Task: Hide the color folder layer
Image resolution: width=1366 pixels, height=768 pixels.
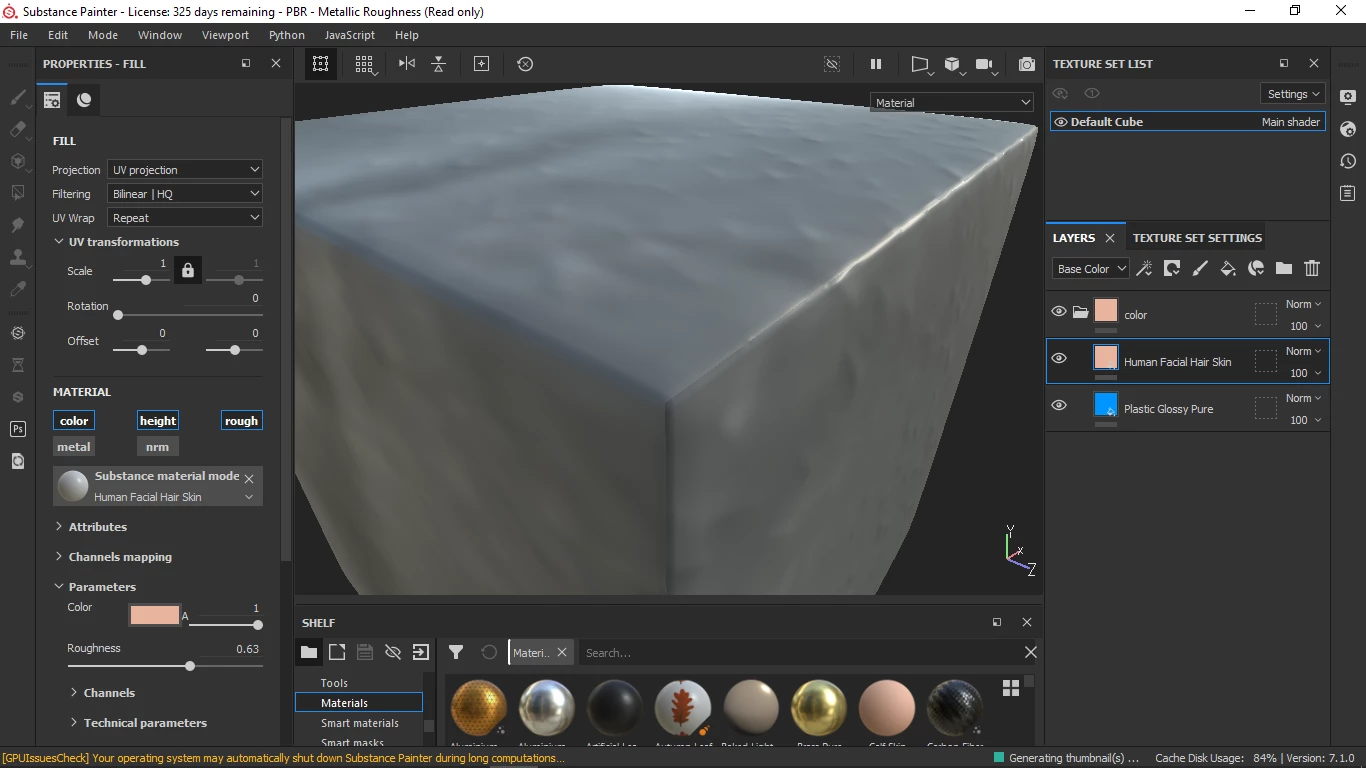Action: 1059,312
